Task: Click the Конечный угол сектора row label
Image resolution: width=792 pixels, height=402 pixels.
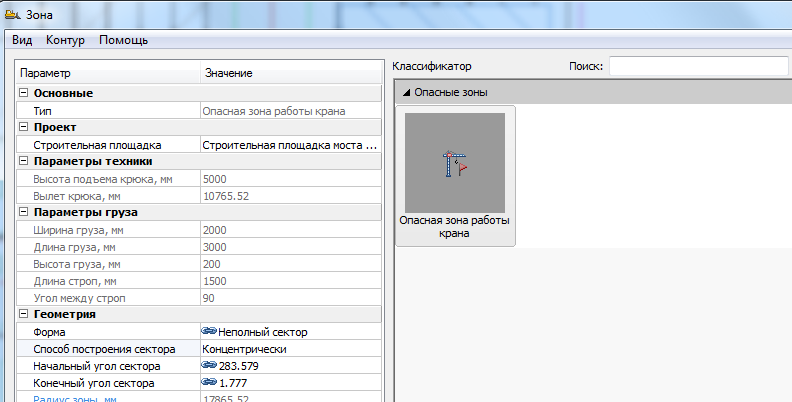Action: (x=94, y=383)
